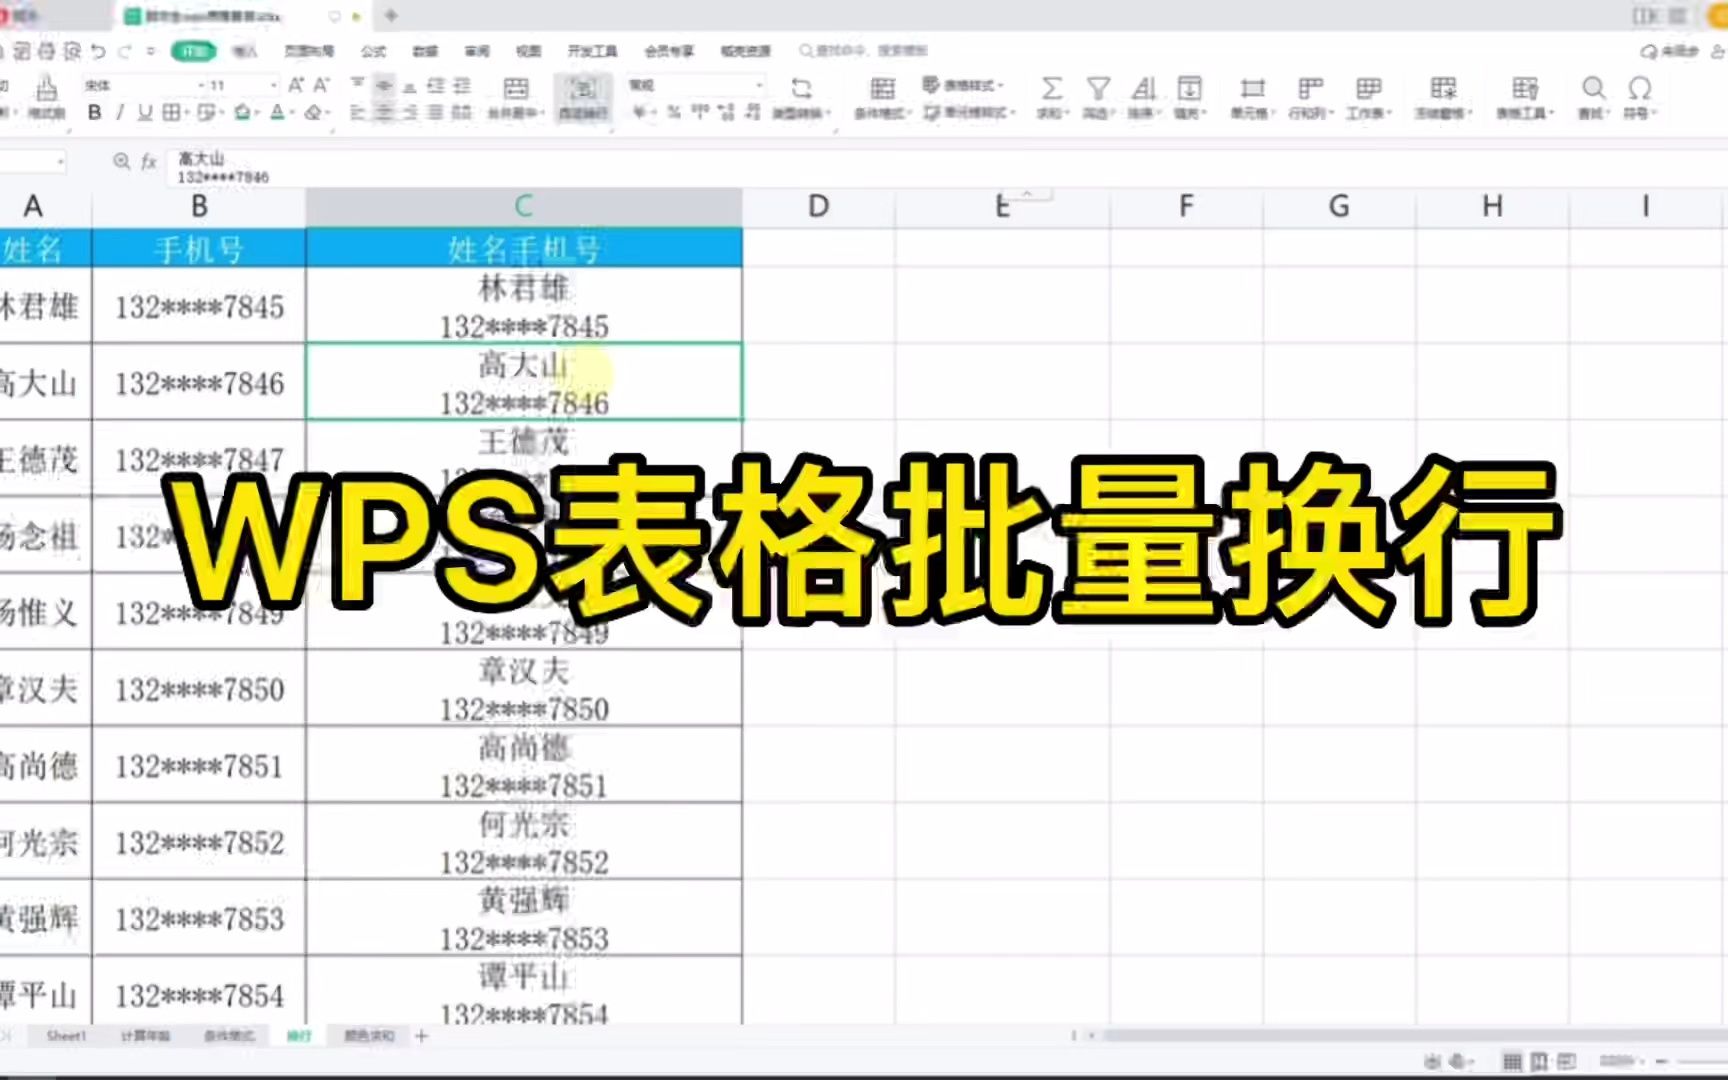Select column F header

click(1186, 206)
